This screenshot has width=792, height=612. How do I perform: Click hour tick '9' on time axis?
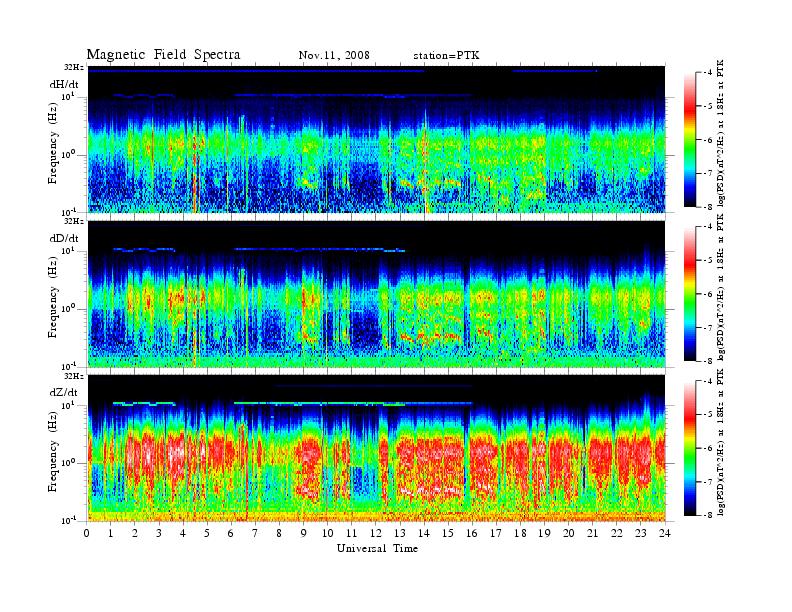(x=304, y=533)
